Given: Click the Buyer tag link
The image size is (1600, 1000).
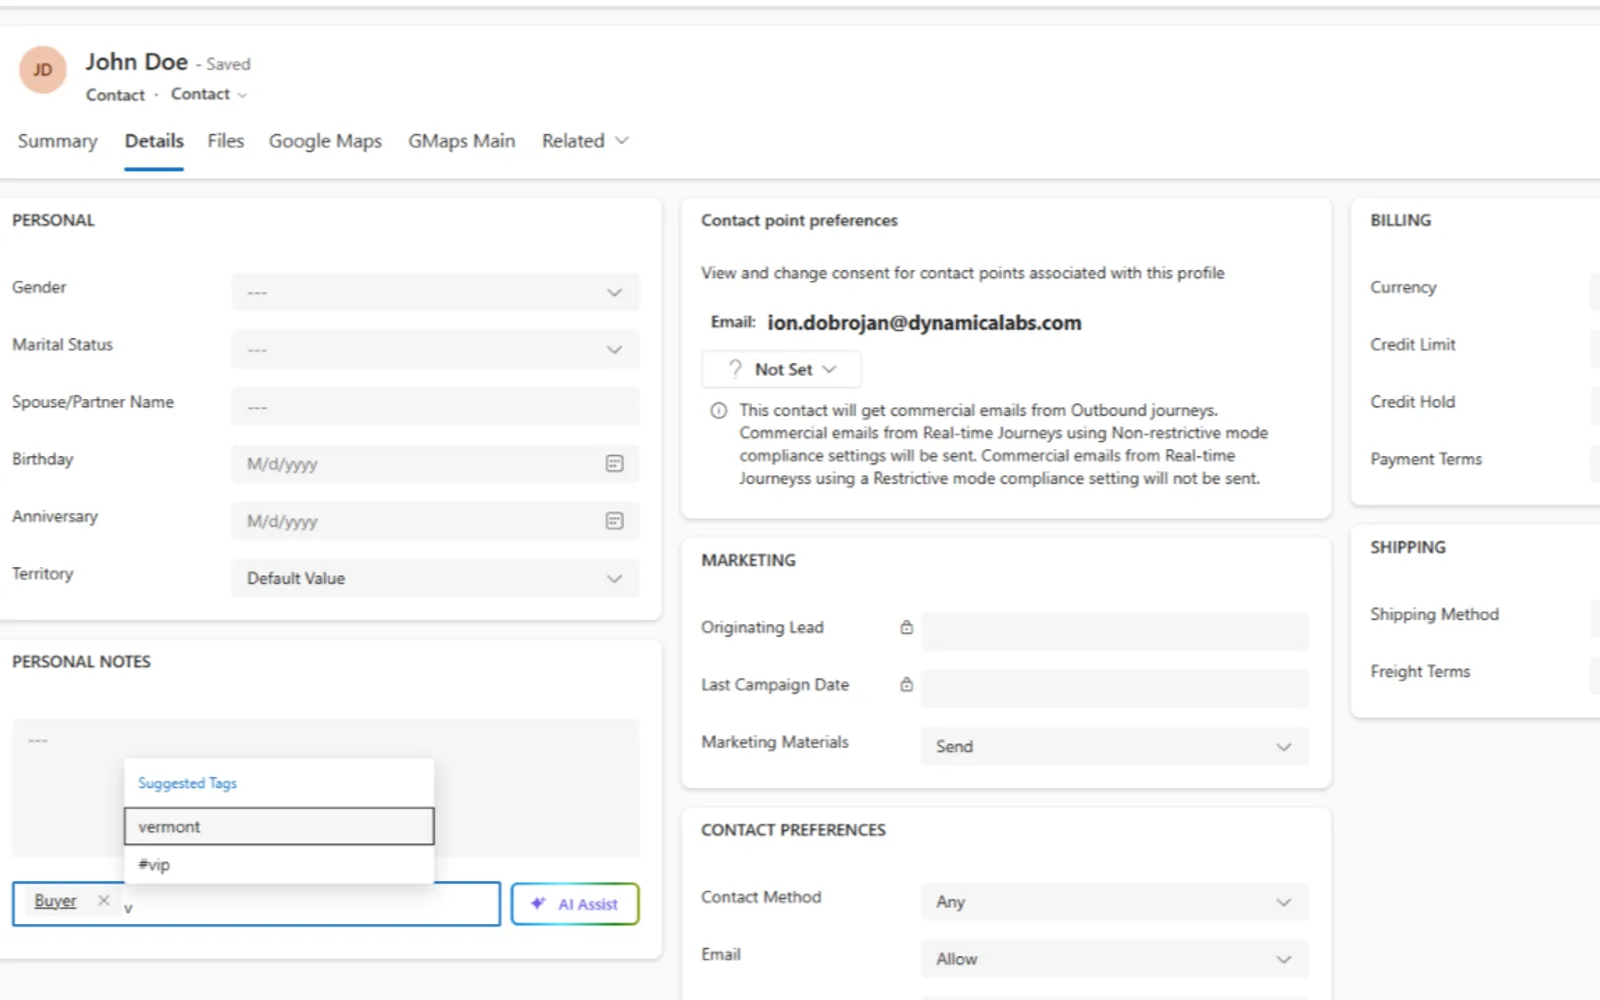Looking at the screenshot, I should (x=55, y=901).
